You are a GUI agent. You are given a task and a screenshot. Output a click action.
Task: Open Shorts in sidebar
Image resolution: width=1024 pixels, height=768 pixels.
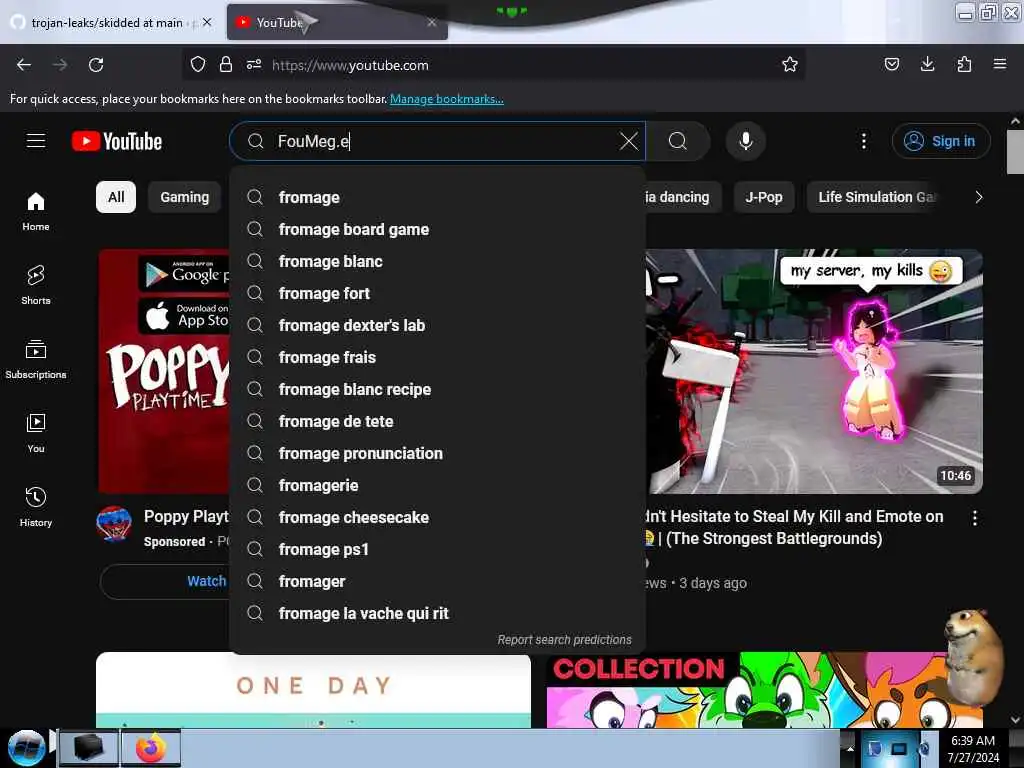[36, 285]
